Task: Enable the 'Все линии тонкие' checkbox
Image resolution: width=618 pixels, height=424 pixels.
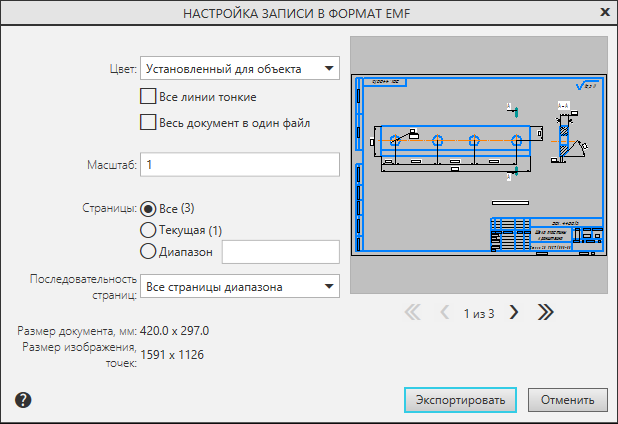Action: pos(148,98)
